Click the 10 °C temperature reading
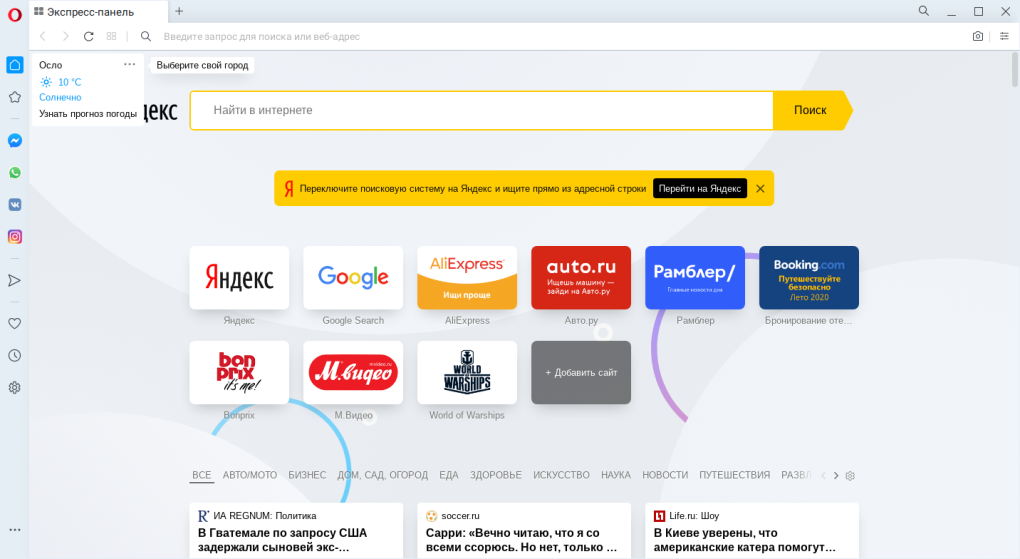The image size is (1020, 559). 70,82
